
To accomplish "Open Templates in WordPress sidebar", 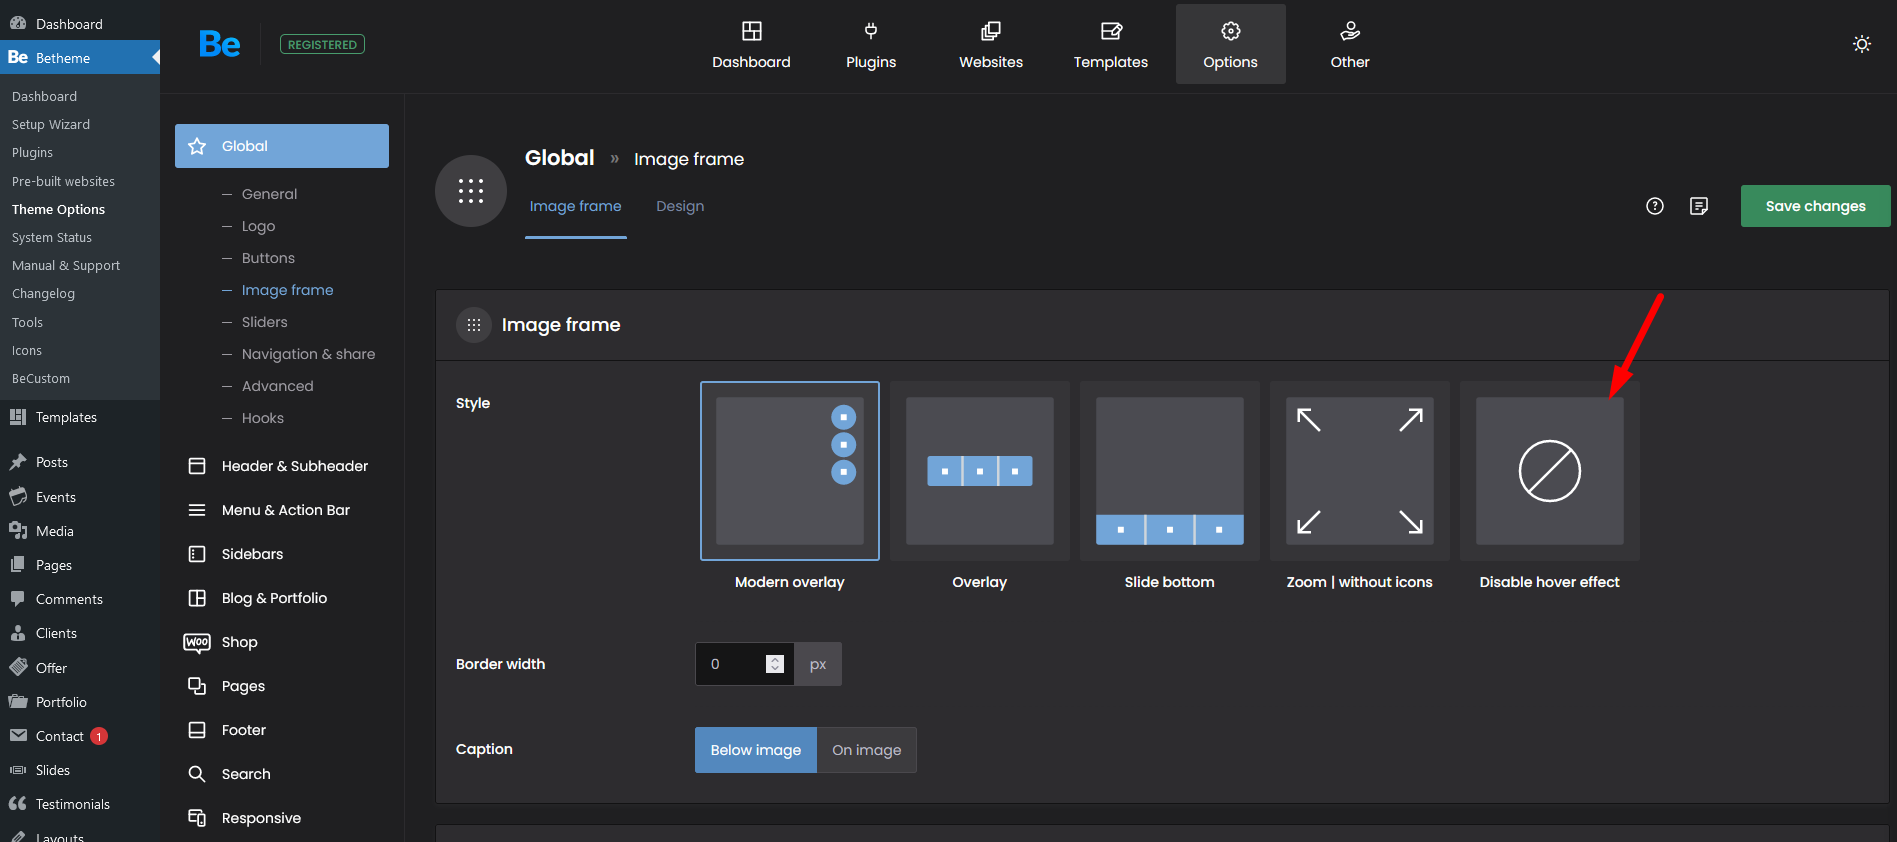I will click(x=80, y=417).
